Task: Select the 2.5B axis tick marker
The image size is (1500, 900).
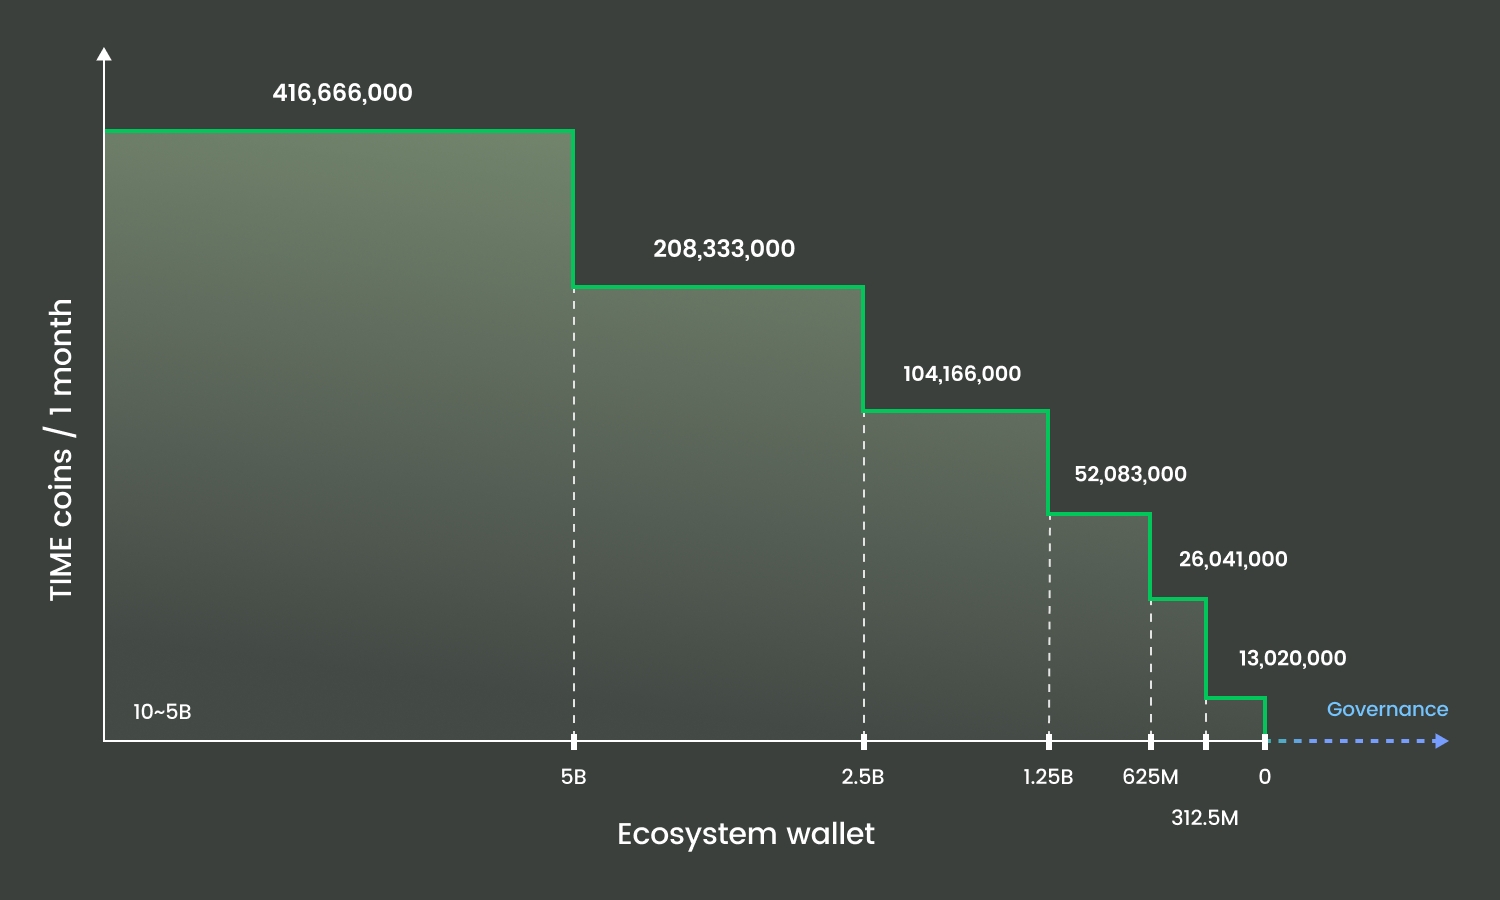Action: pos(864,741)
